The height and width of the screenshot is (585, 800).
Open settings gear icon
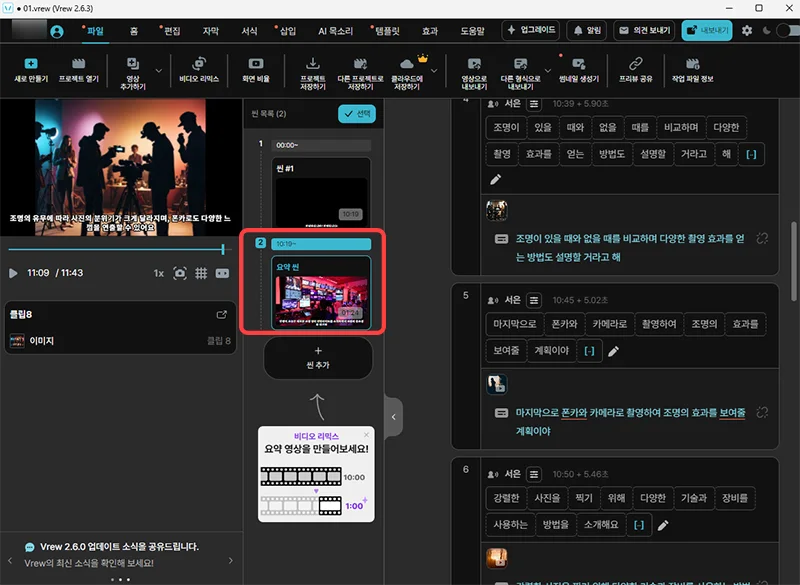point(747,31)
